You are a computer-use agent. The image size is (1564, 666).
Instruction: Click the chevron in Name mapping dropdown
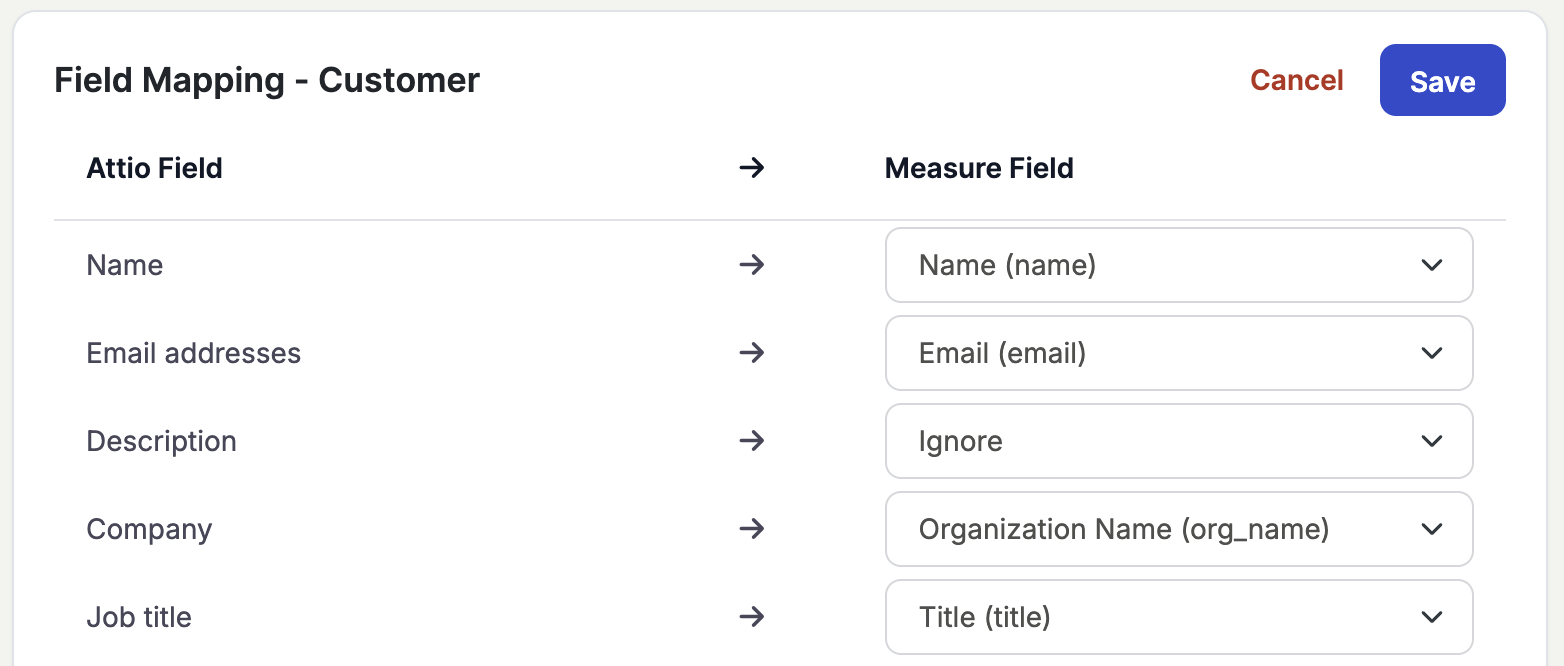click(x=1431, y=265)
